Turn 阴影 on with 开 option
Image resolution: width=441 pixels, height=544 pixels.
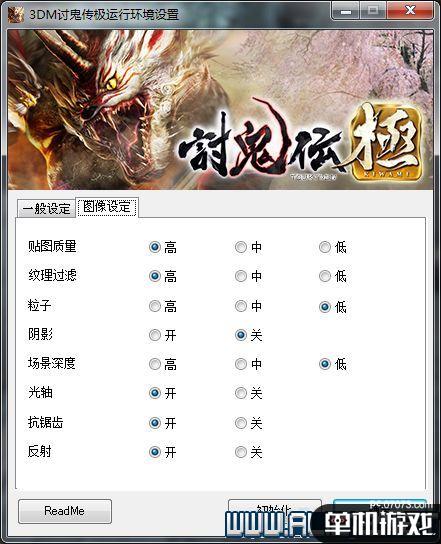[163, 335]
